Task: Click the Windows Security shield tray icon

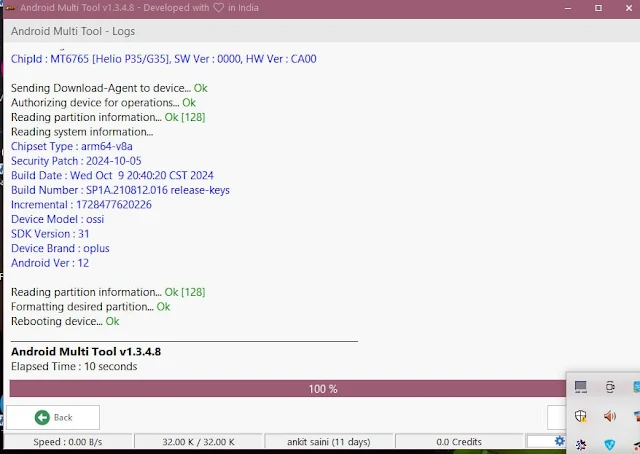Action: (581, 416)
